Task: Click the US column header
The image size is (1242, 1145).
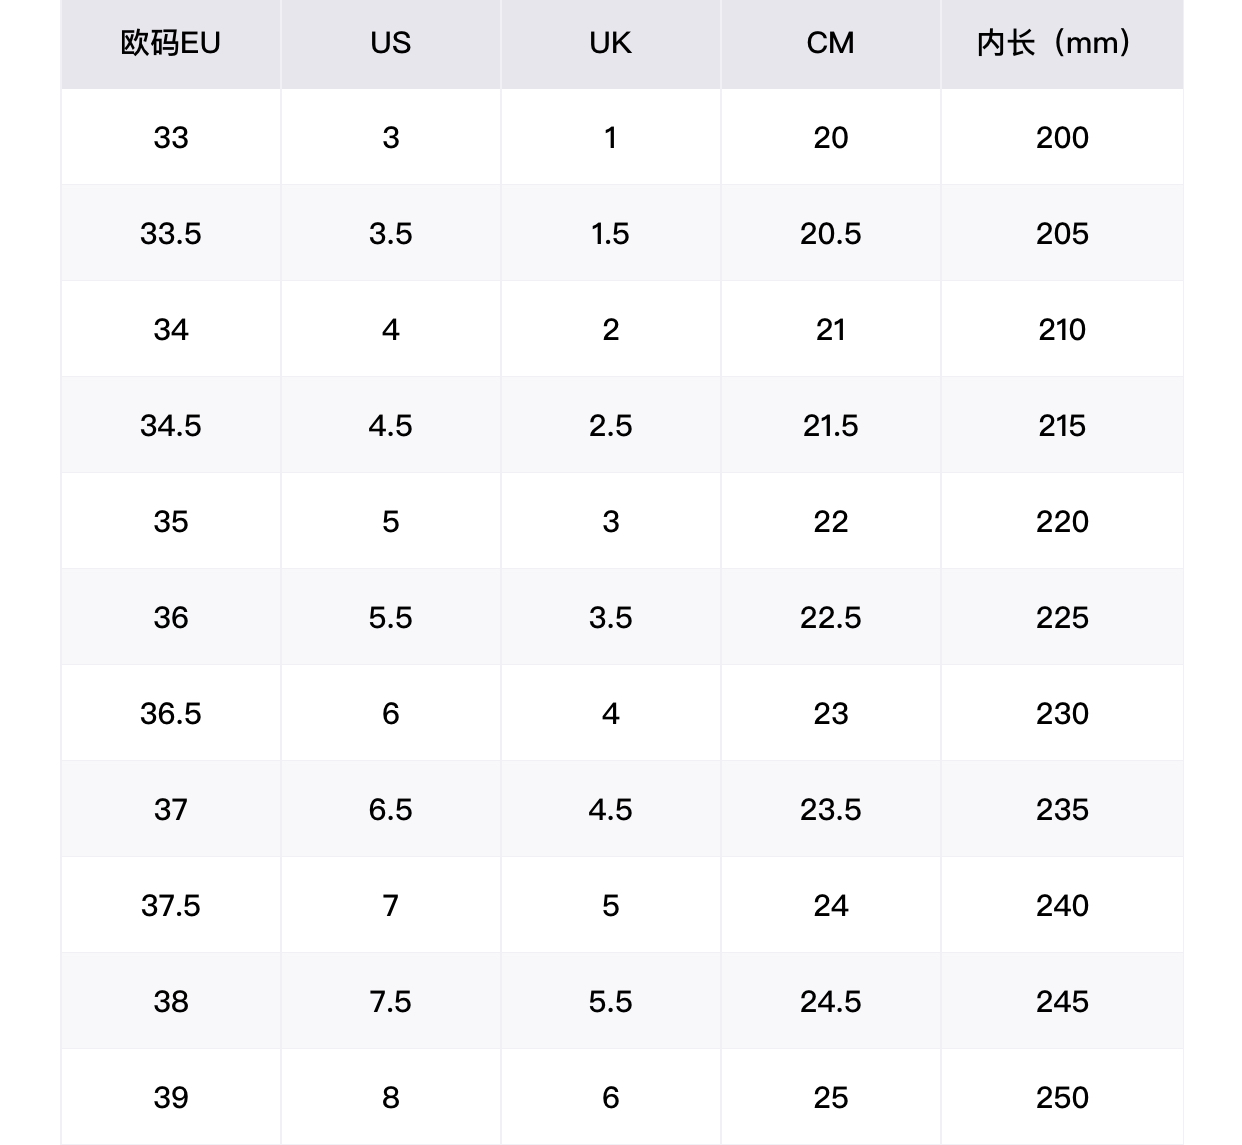Action: [390, 43]
